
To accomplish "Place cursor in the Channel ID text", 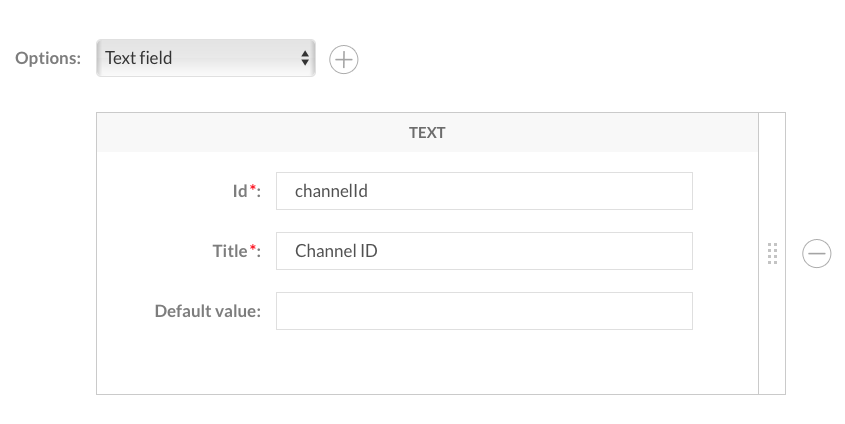I will [x=336, y=251].
